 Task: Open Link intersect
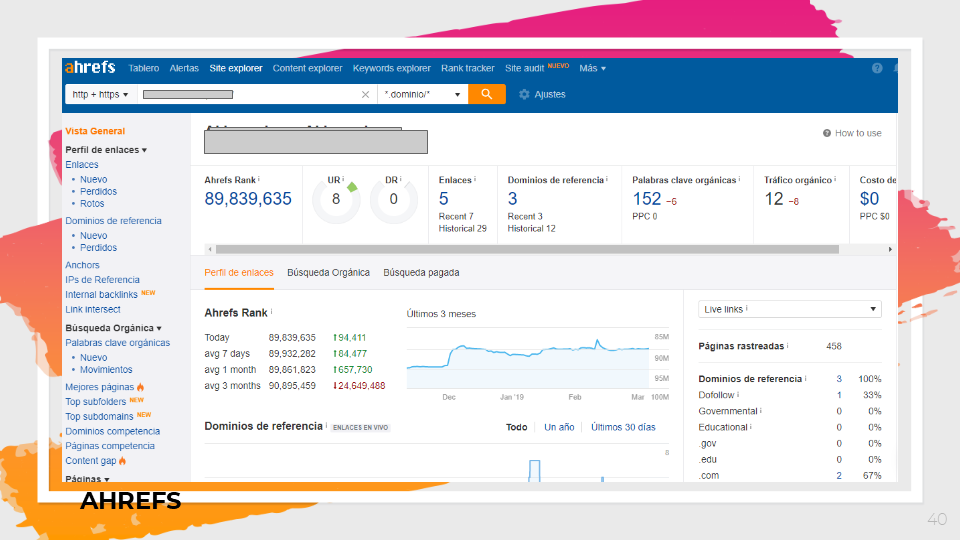click(x=92, y=310)
